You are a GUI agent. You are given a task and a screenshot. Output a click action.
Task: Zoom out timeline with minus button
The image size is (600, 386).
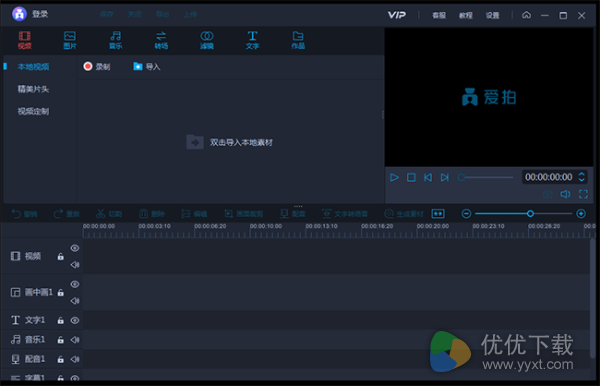[x=466, y=214]
